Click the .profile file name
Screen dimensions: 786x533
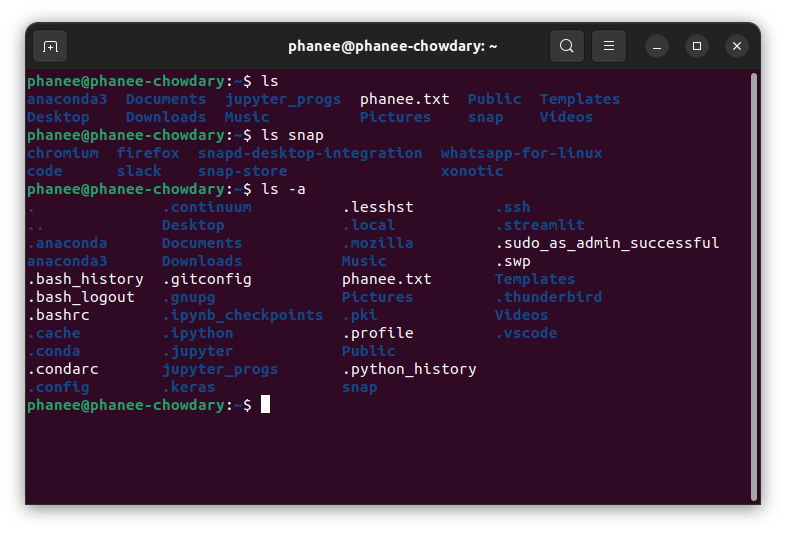point(377,333)
